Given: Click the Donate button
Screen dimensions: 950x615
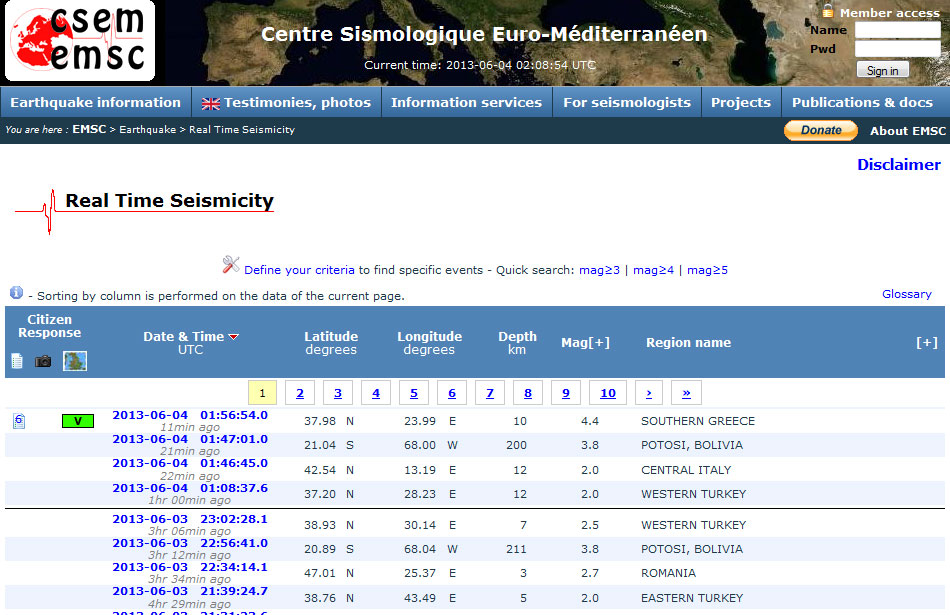Looking at the screenshot, I should [x=820, y=130].
